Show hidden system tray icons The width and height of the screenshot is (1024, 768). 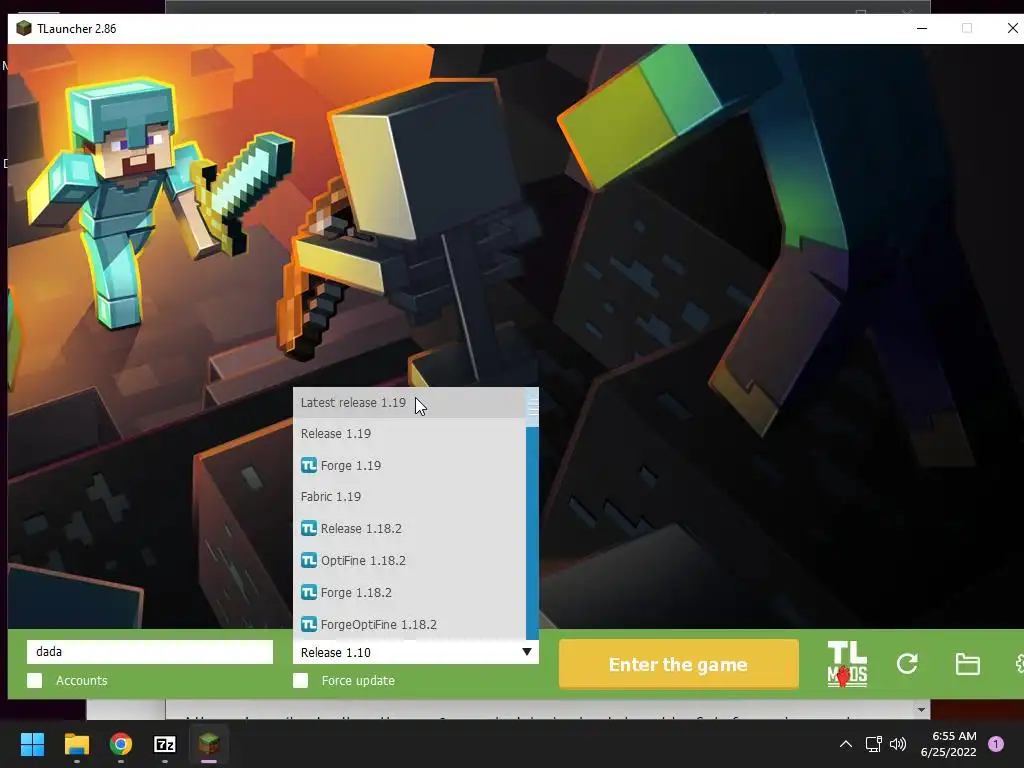[846, 744]
